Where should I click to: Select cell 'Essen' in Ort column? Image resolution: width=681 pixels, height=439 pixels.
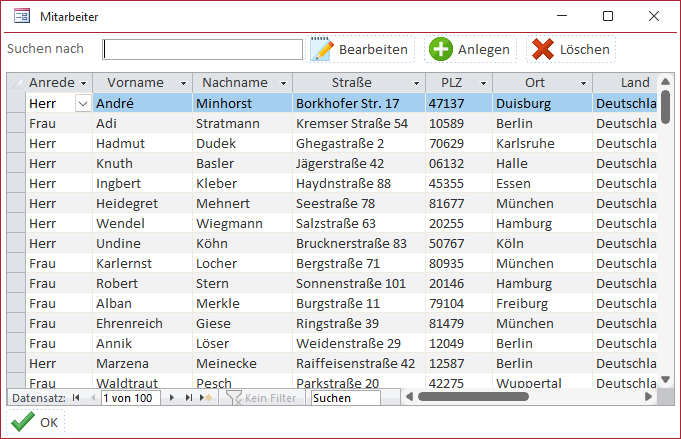click(542, 183)
